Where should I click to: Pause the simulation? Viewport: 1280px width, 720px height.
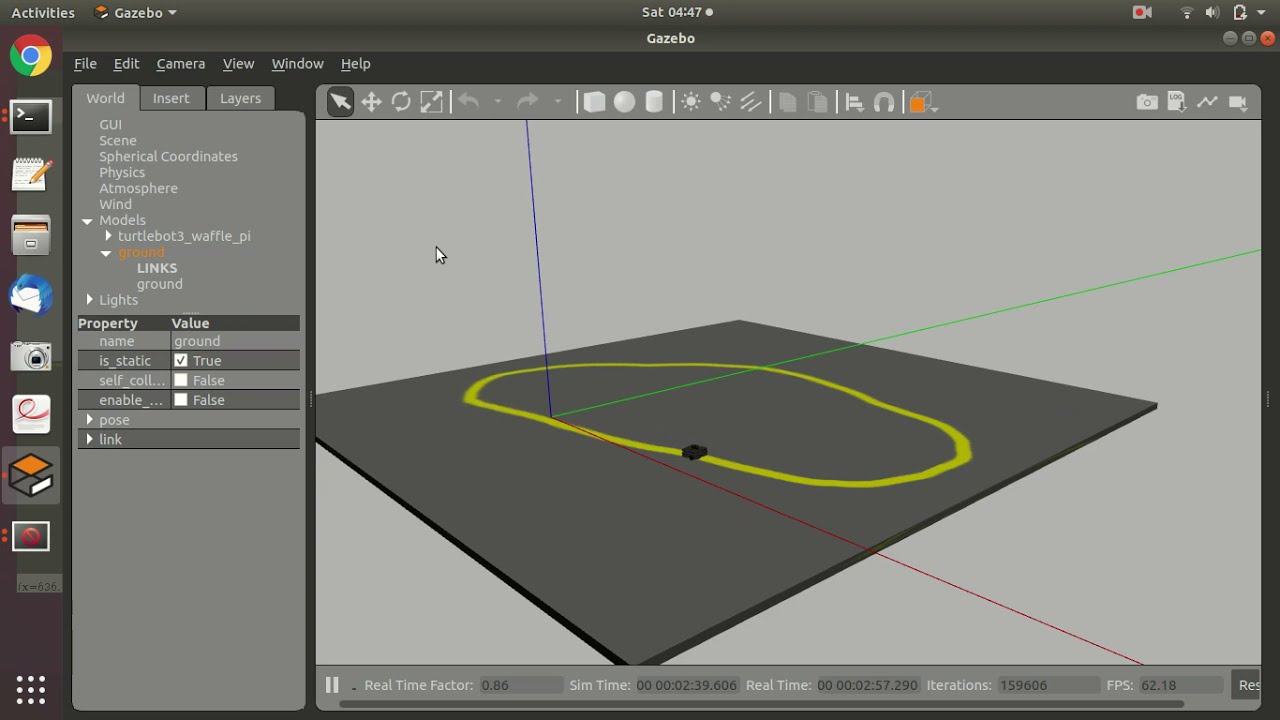(332, 685)
